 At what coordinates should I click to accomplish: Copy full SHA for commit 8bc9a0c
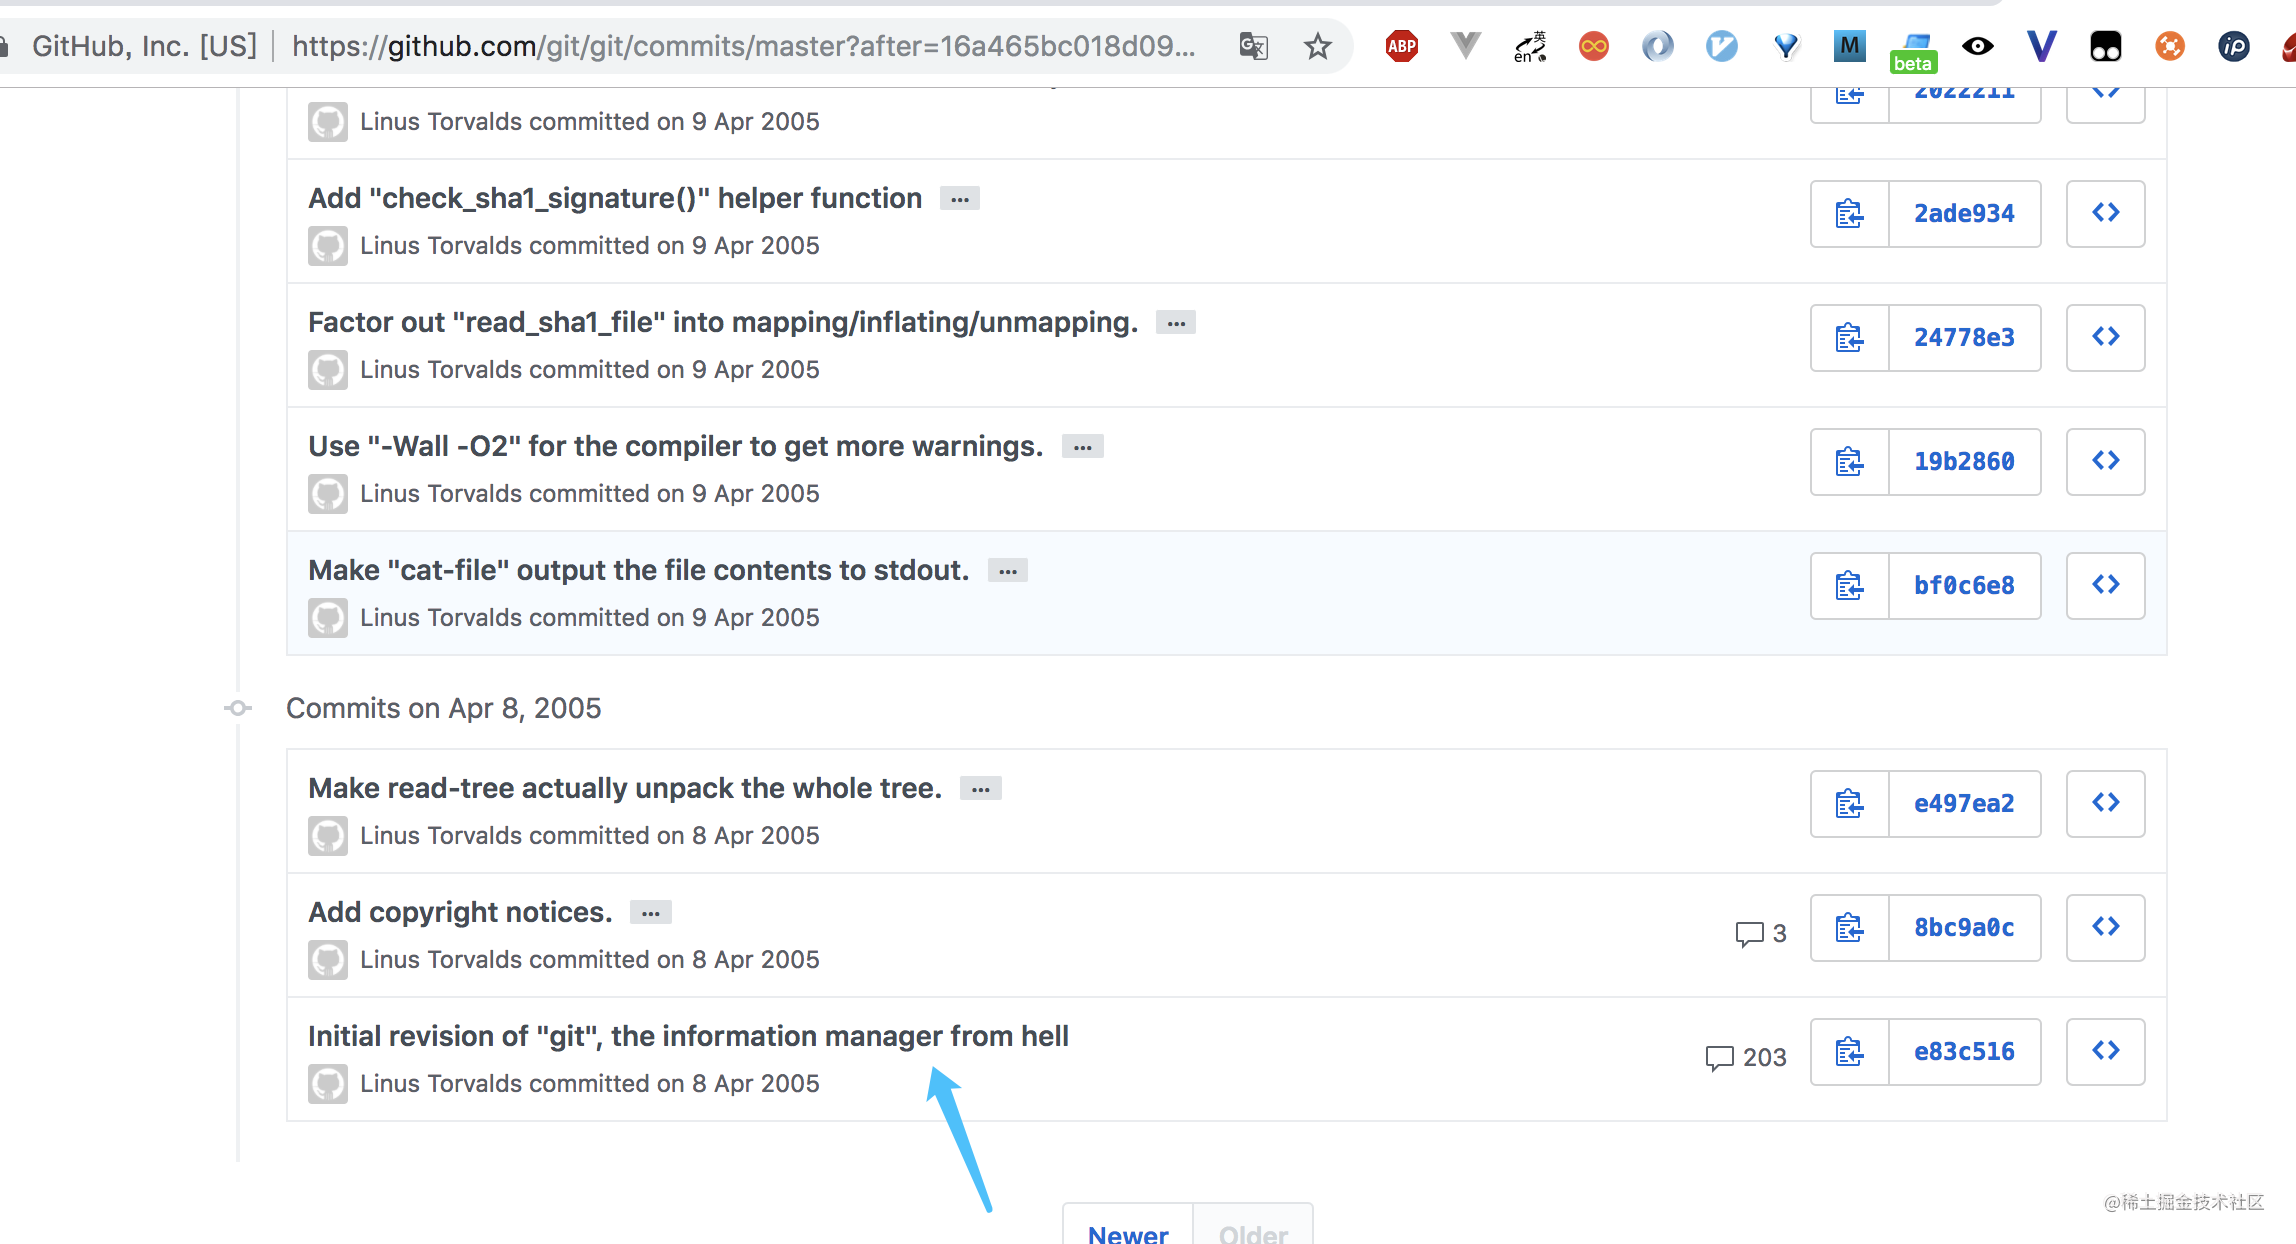coord(1849,928)
